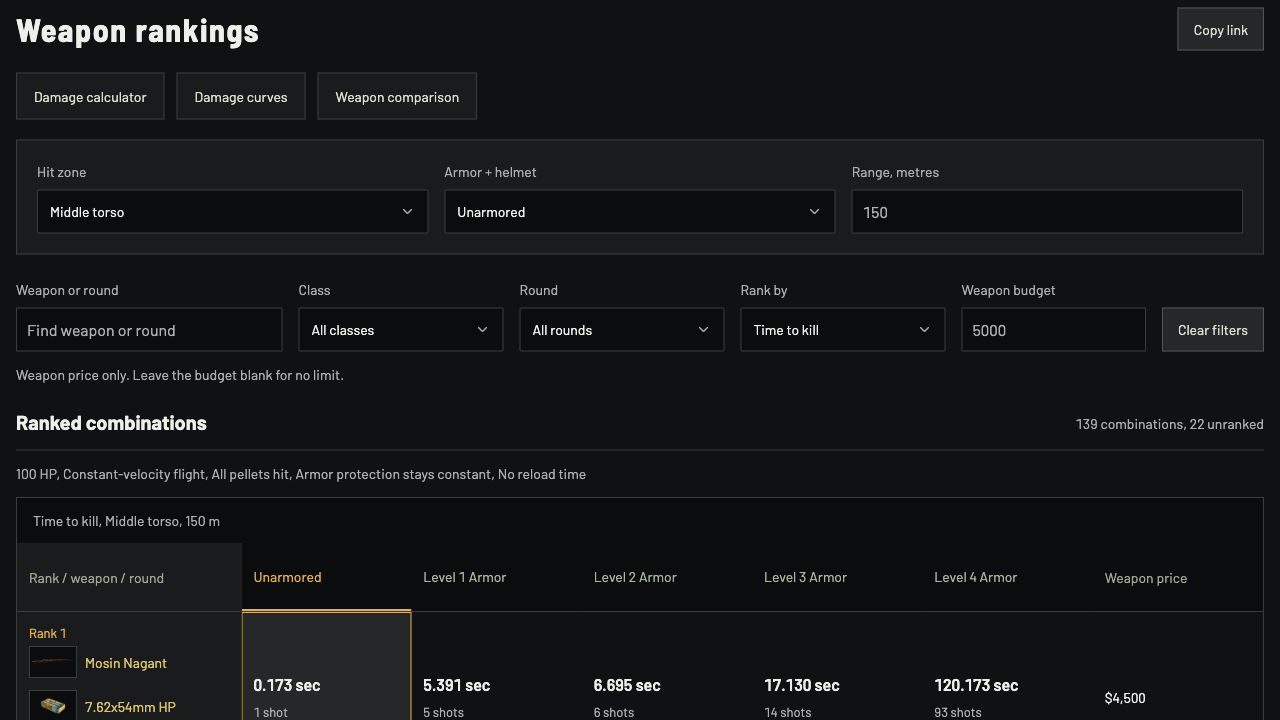
Task: Open the Armor + helmet dropdown
Action: tap(640, 212)
